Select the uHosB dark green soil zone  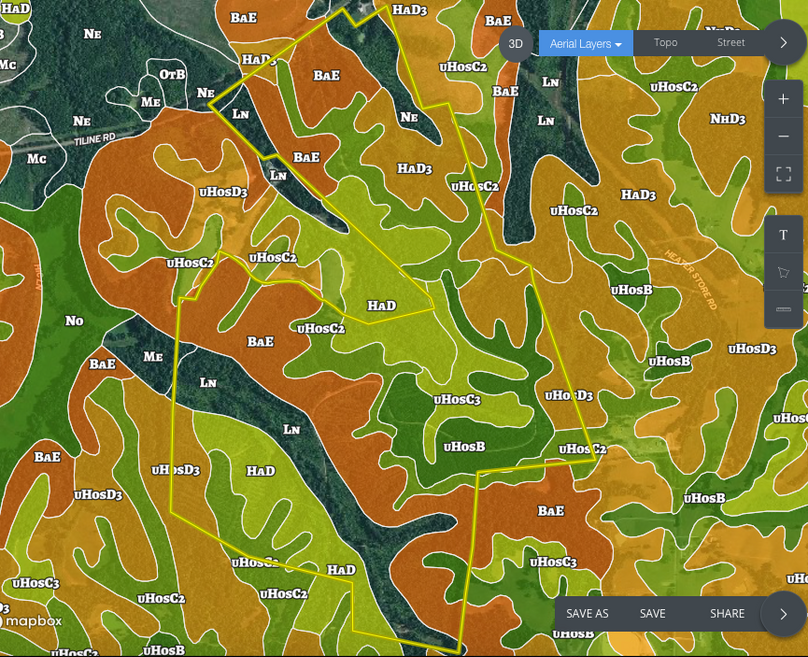(463, 446)
